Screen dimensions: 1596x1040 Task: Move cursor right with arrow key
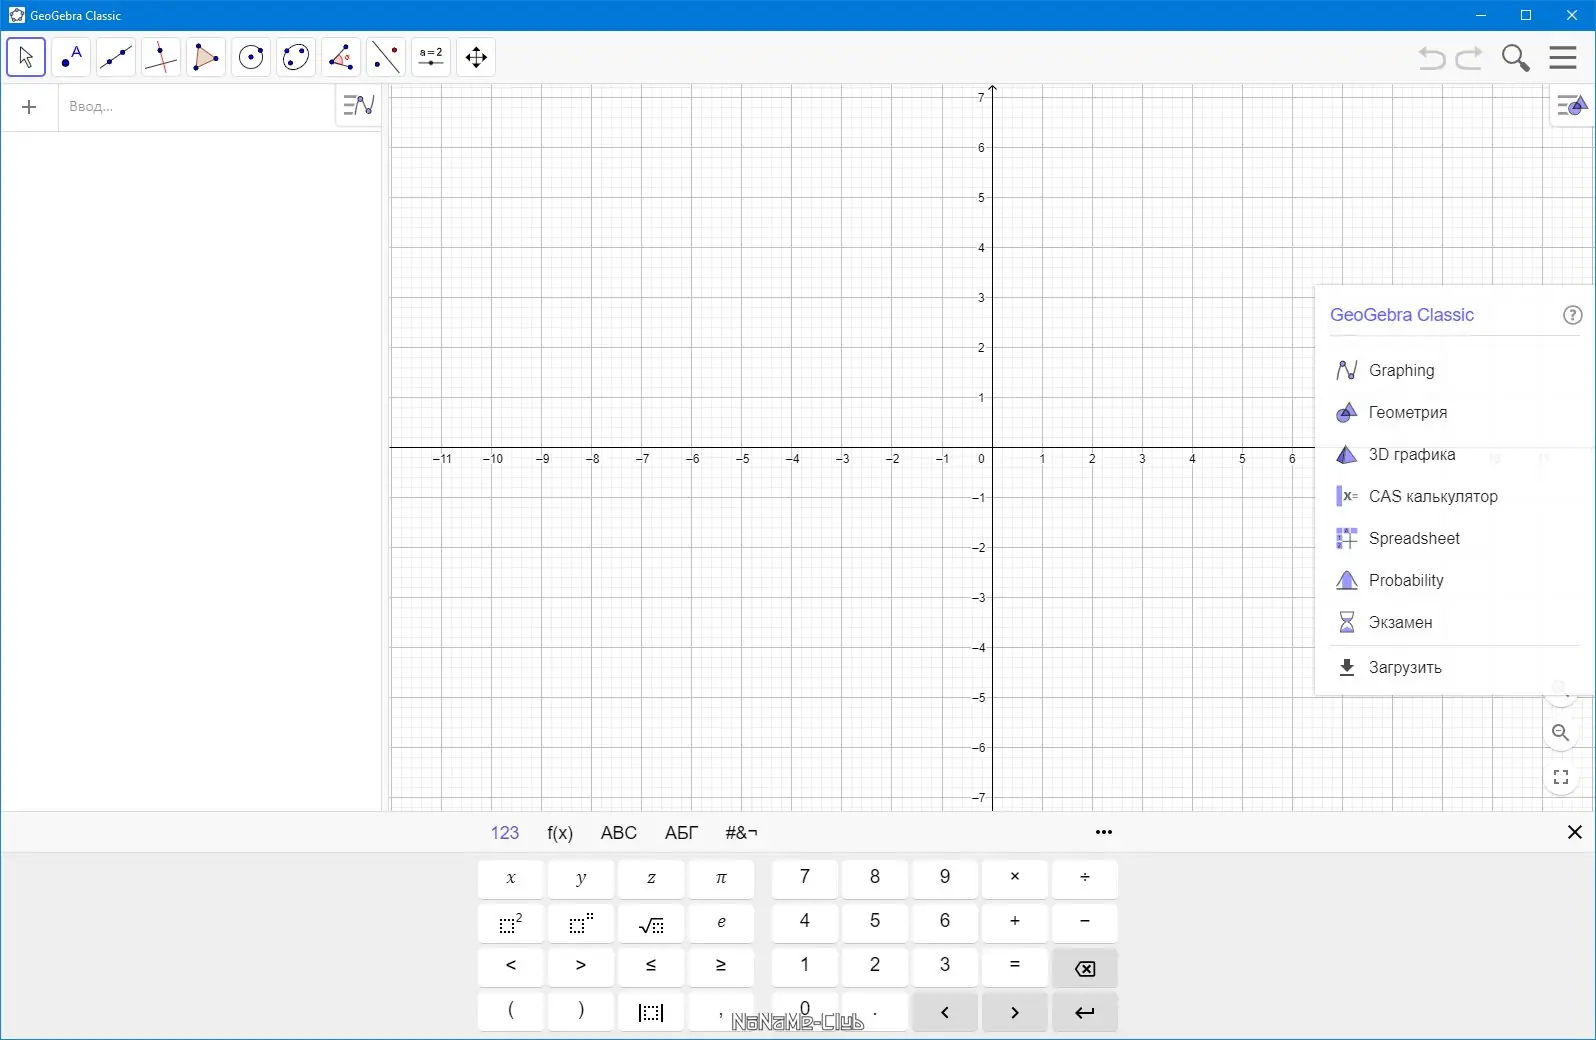1015,1012
